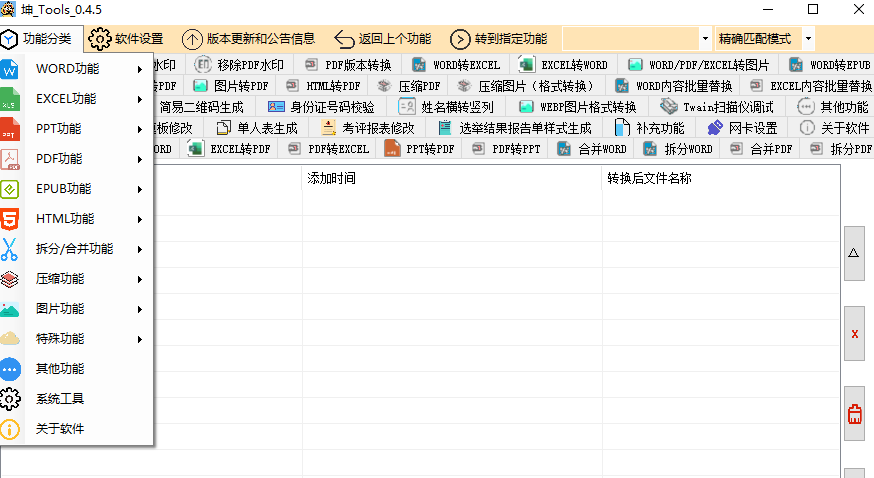Open the 功能分类 menu
The height and width of the screenshot is (478, 874).
tap(42, 39)
